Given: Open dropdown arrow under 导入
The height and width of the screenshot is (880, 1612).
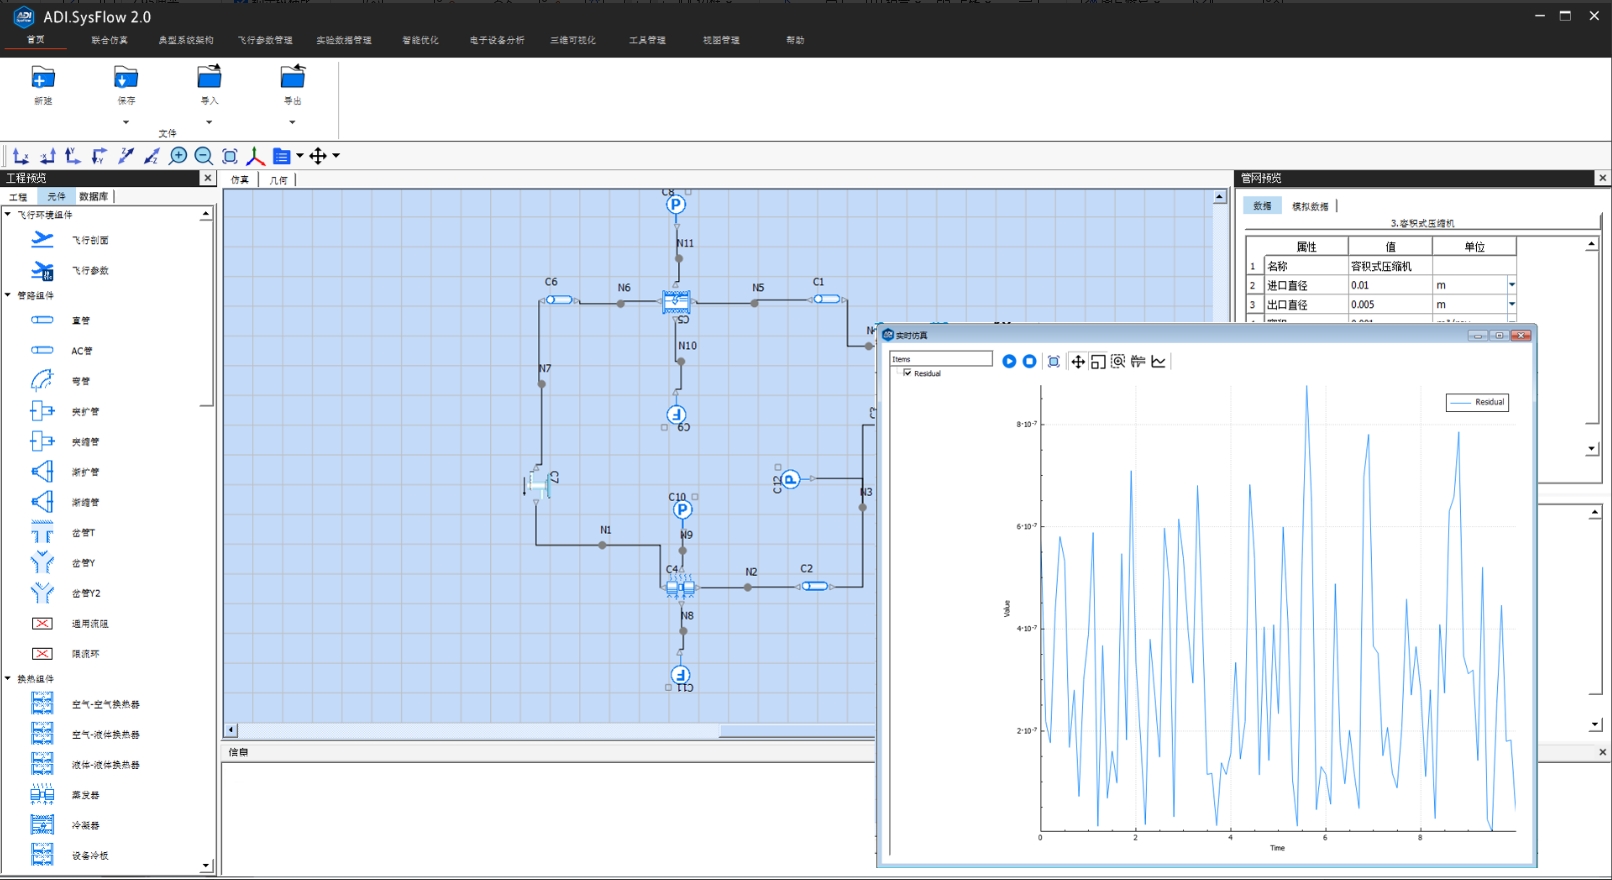Looking at the screenshot, I should tap(209, 122).
